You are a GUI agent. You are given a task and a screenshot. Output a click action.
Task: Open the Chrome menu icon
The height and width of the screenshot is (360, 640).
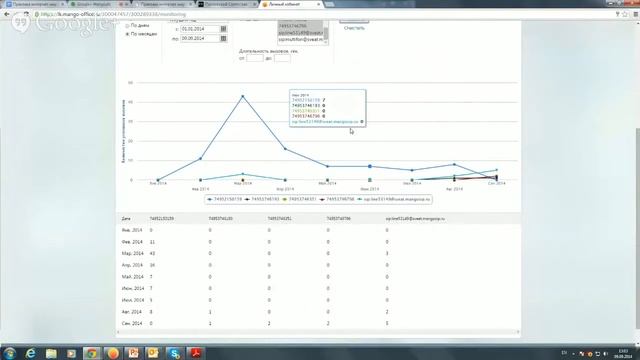pos(635,14)
